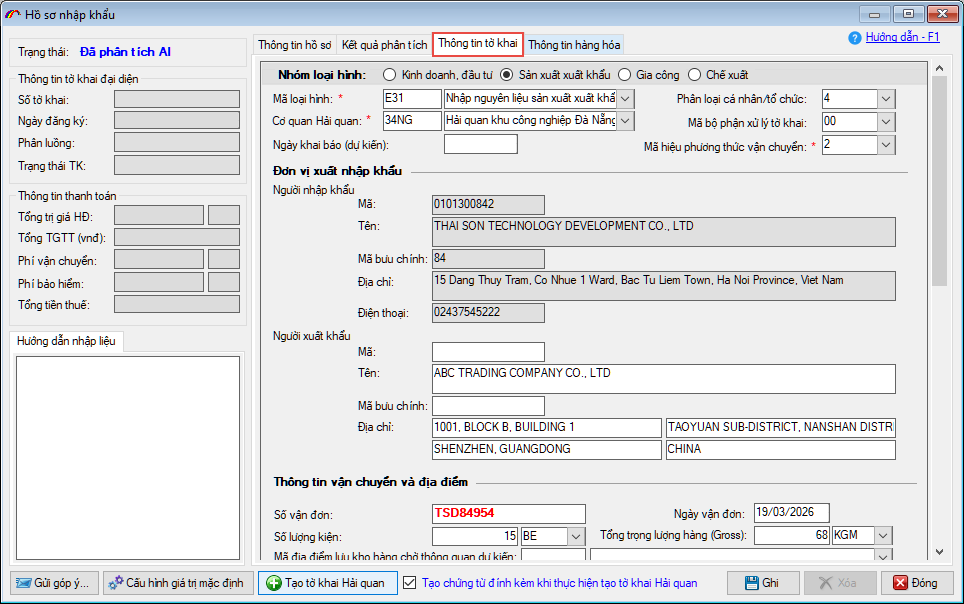Screen dimensions: 964x604
Task: Click the Cấu hình giá trị mặc định gear icon
Action: [x=116, y=583]
